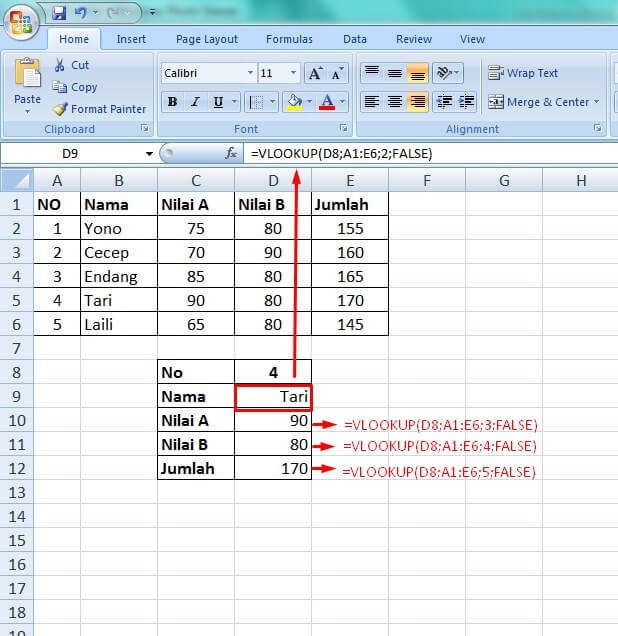Increase the cell indent
Screen dimensions: 618x636
(466, 101)
